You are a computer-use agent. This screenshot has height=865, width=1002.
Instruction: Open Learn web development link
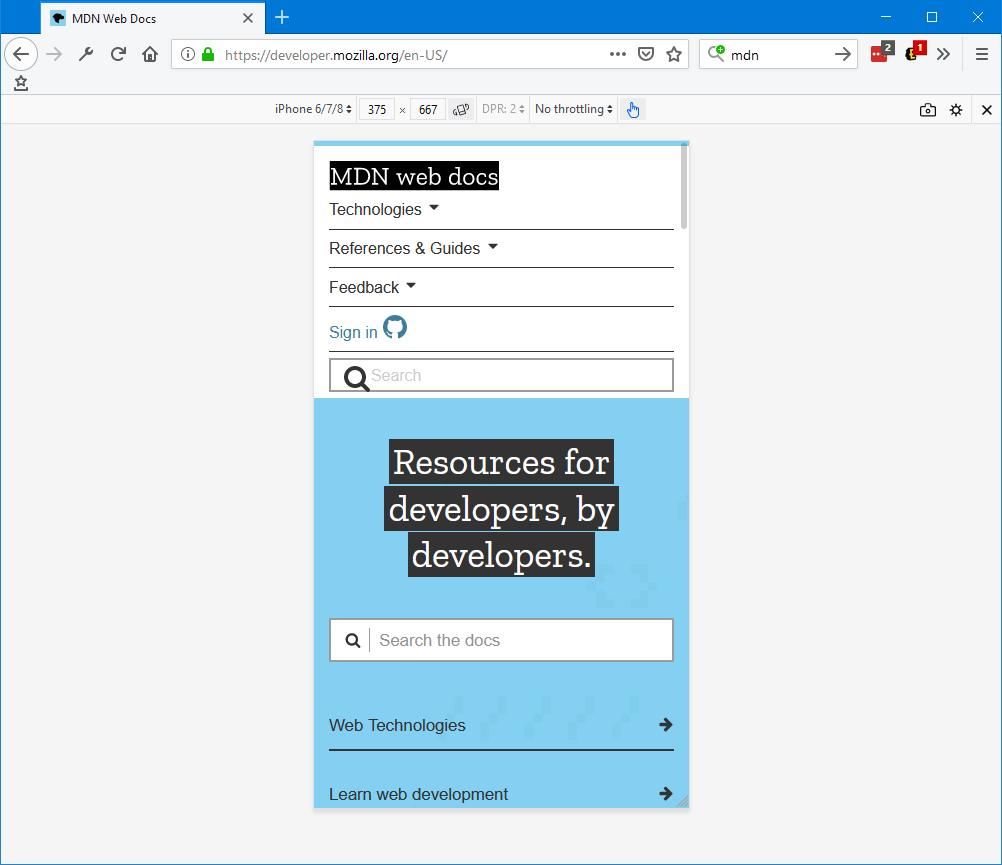[418, 794]
